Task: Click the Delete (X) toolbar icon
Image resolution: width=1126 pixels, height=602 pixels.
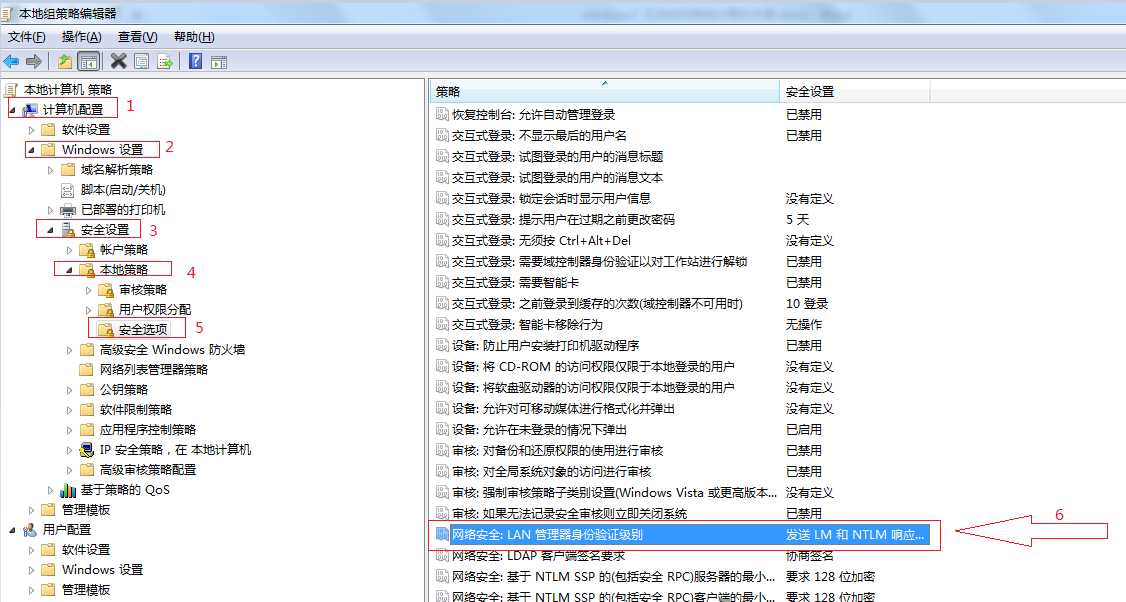Action: (x=118, y=62)
